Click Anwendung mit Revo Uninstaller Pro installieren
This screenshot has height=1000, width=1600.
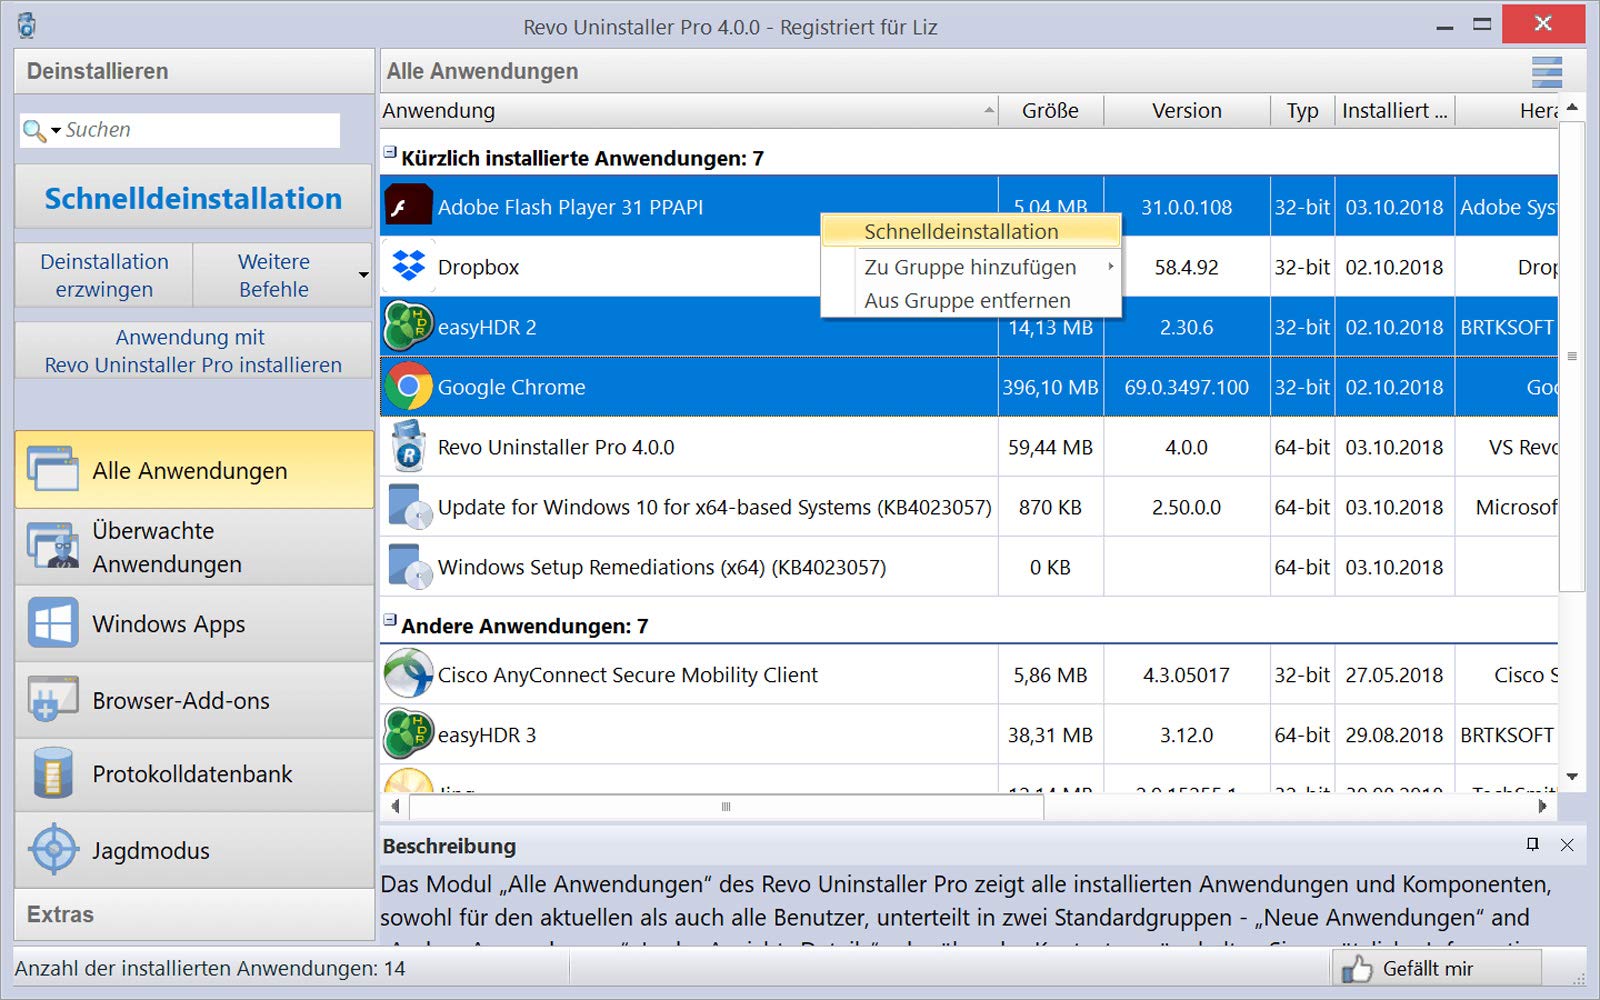[193, 351]
